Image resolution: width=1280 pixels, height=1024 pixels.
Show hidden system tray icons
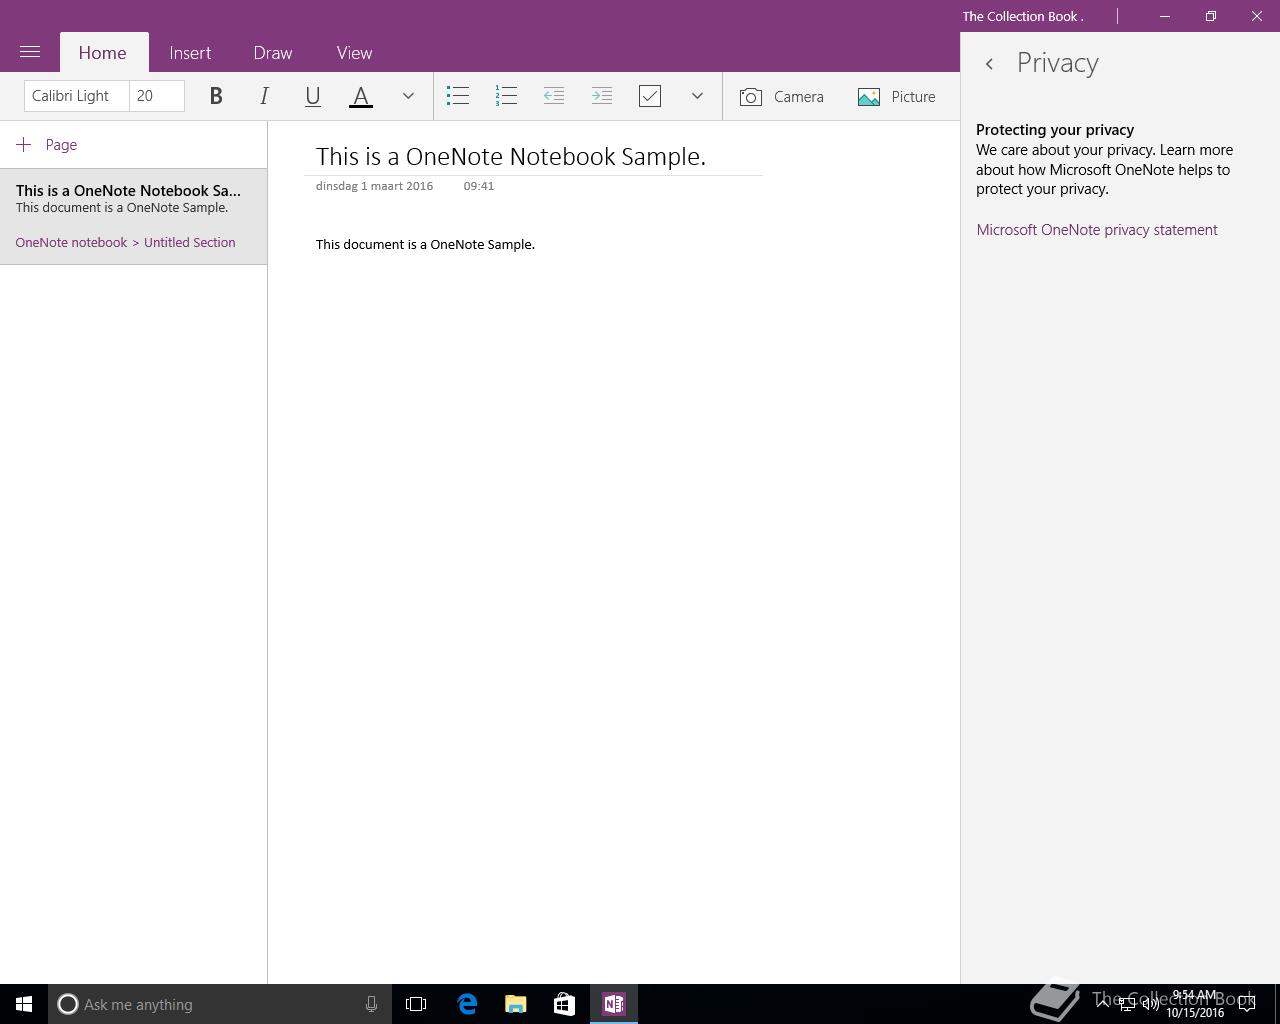[1103, 1004]
